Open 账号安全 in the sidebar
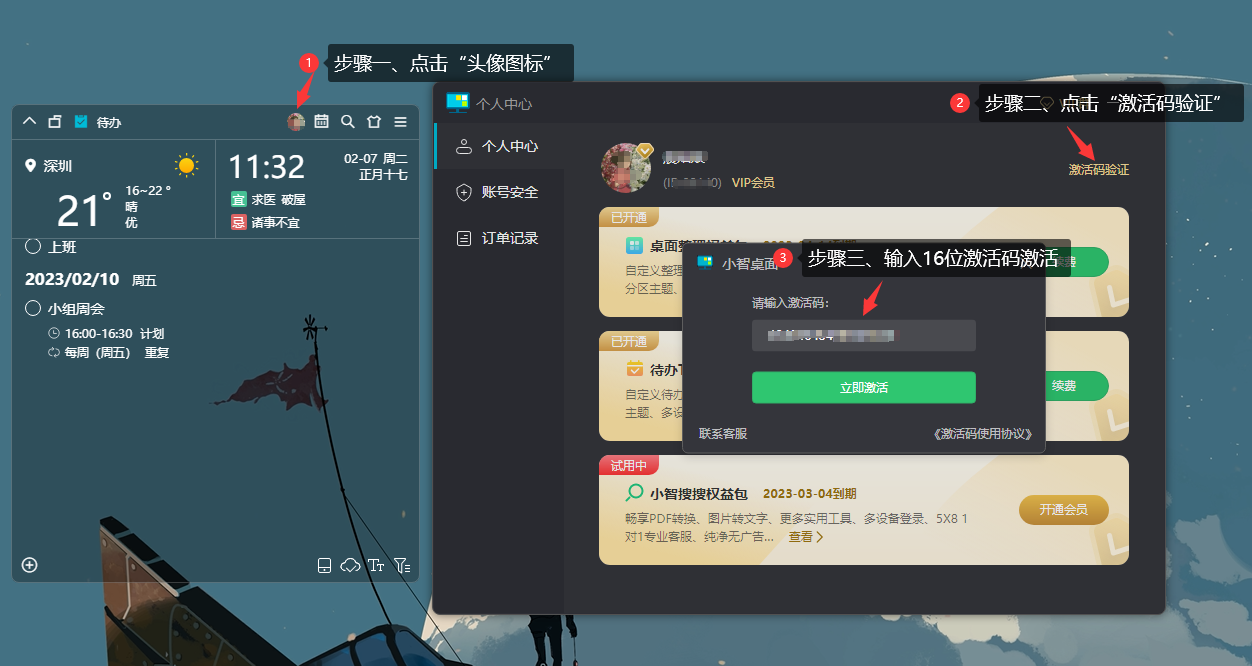 (x=500, y=192)
